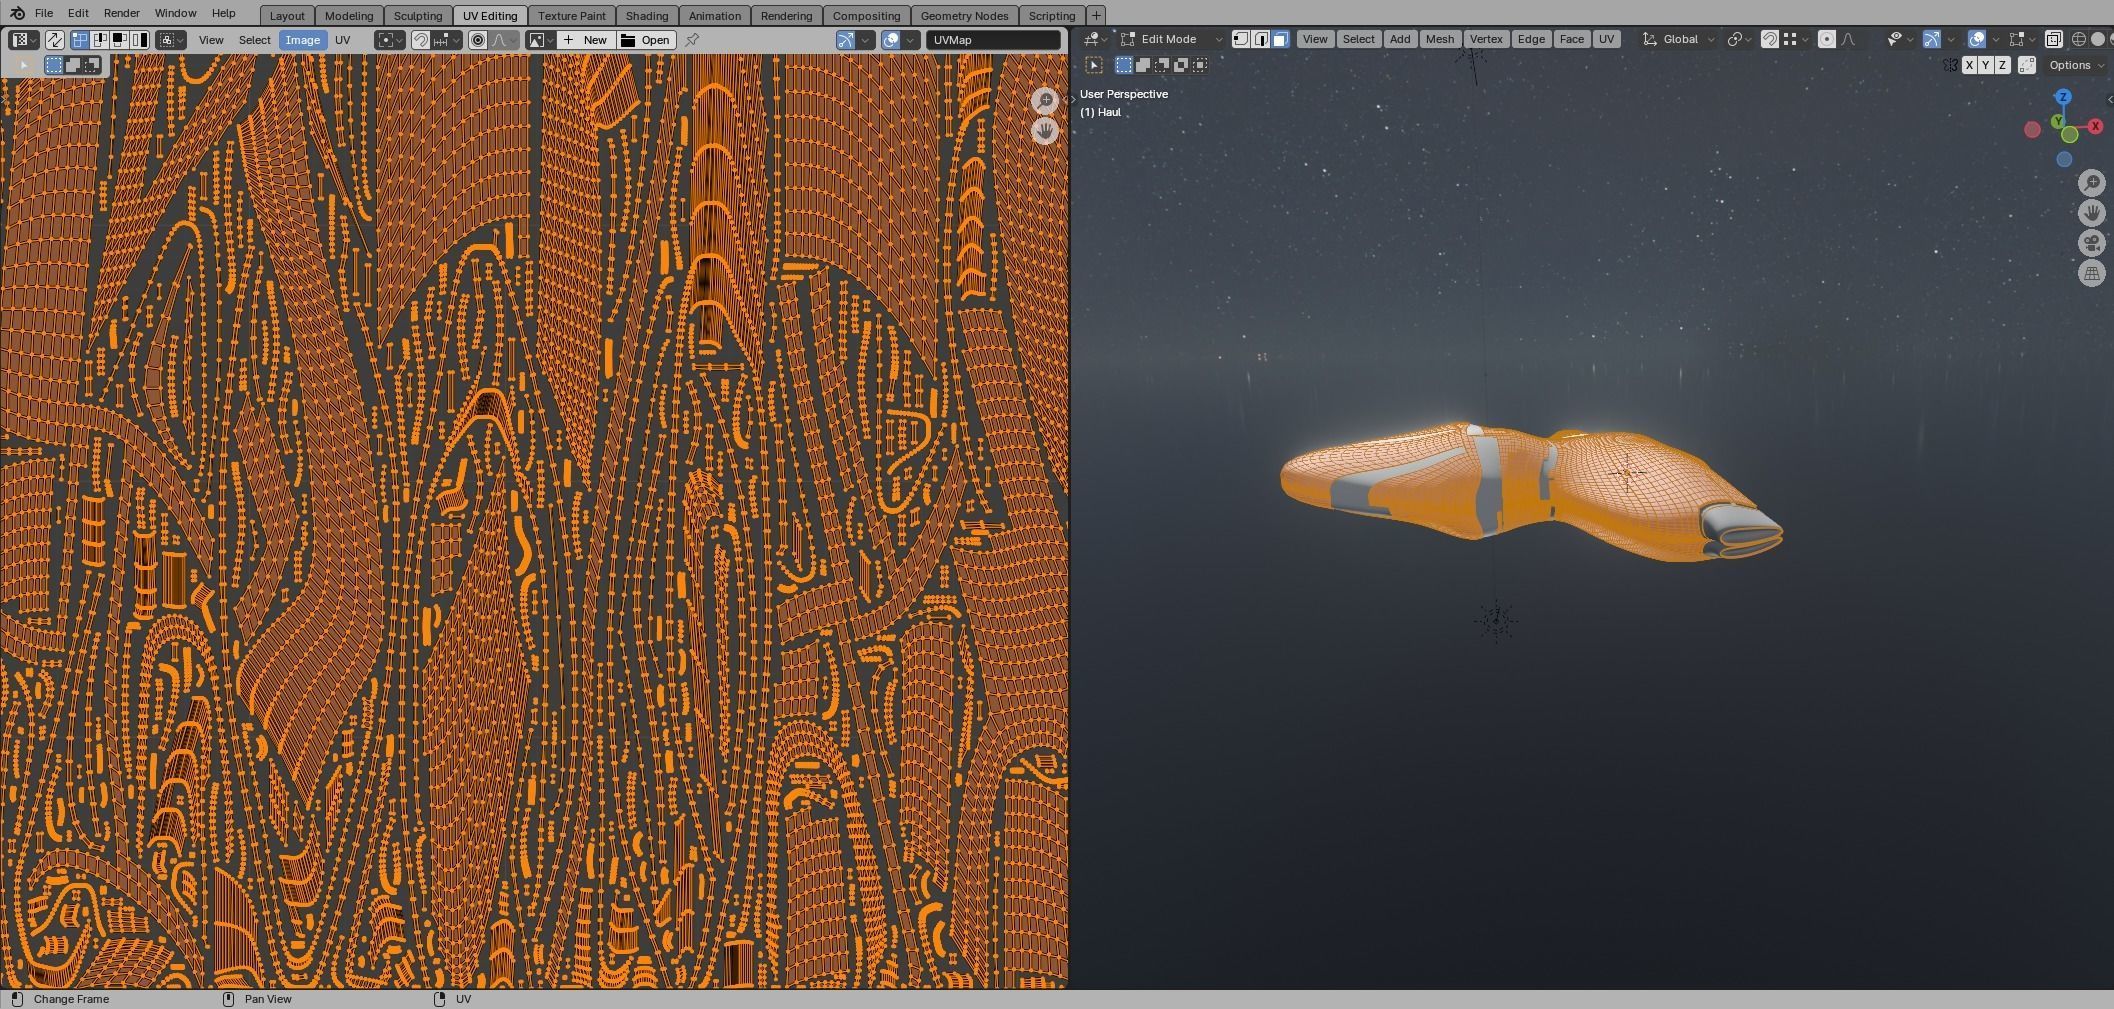Toggle perspective/orthographic grid icon
2114x1009 pixels.
click(2092, 273)
